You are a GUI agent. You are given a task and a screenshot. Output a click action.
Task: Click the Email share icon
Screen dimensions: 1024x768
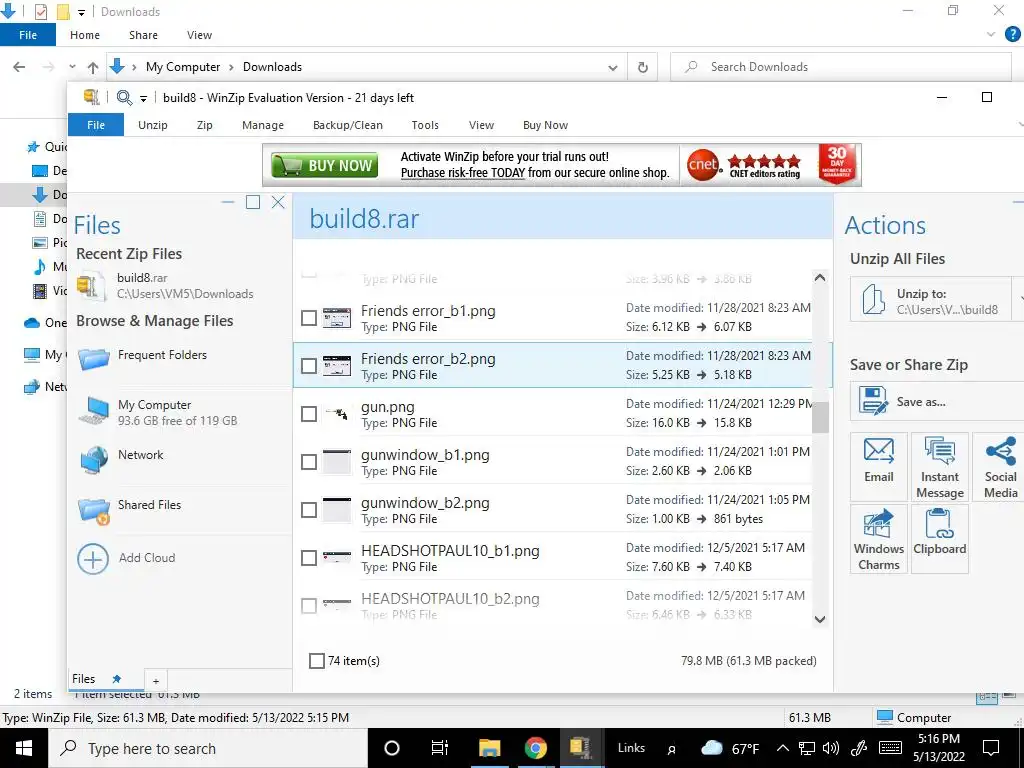878,451
